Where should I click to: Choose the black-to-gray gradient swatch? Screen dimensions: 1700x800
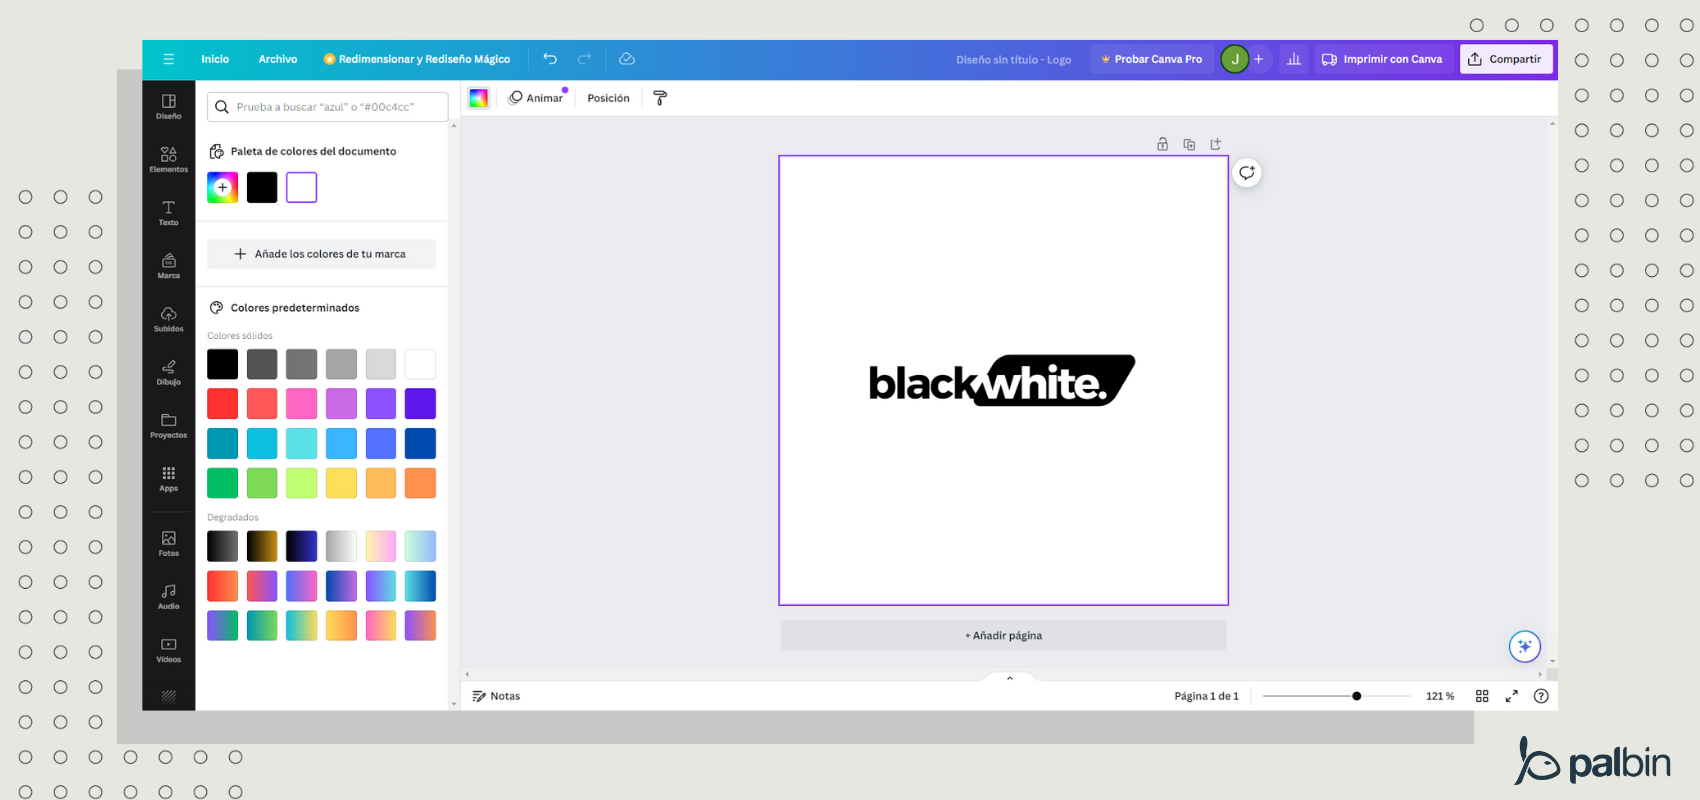[x=222, y=546]
